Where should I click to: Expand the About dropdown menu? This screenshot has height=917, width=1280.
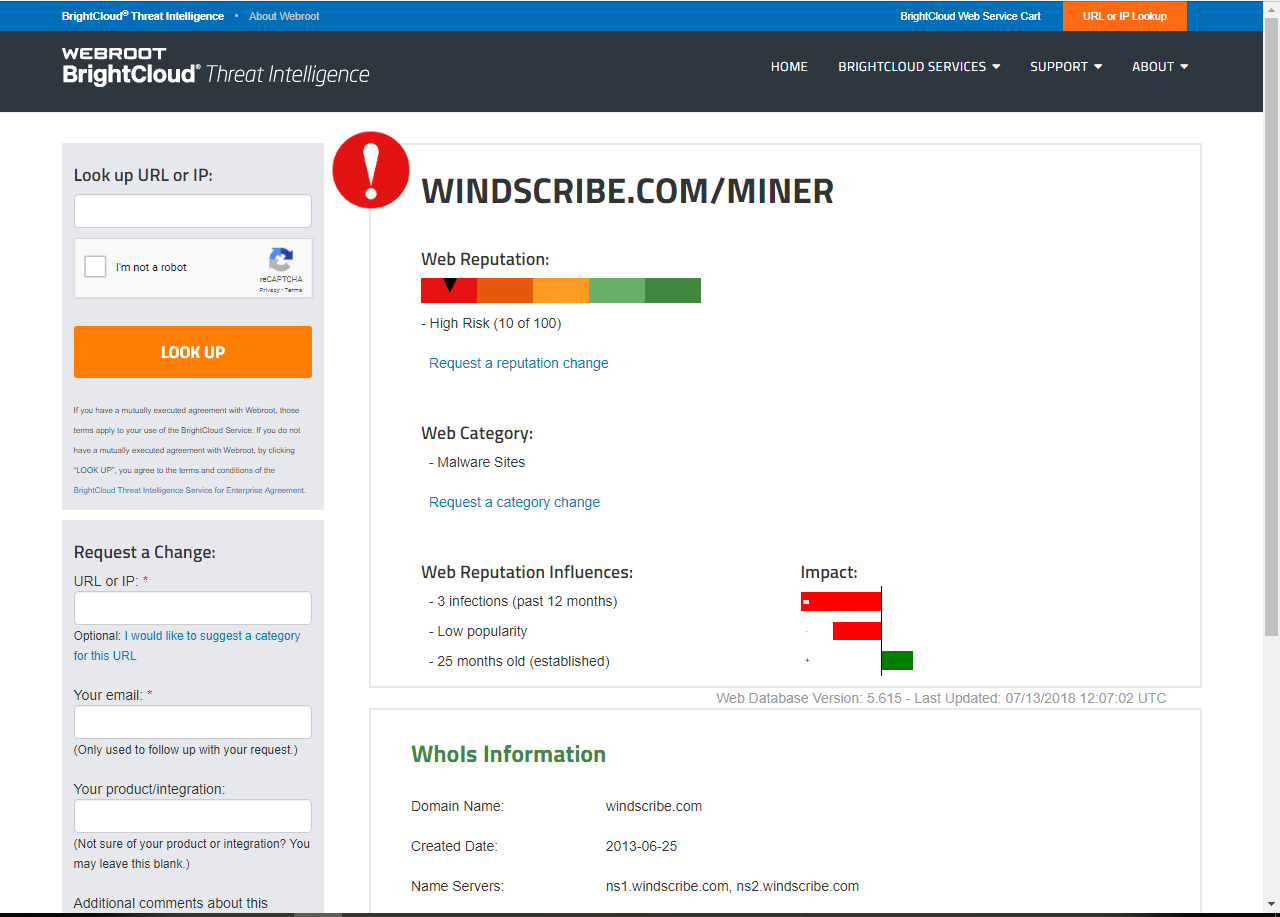1160,67
